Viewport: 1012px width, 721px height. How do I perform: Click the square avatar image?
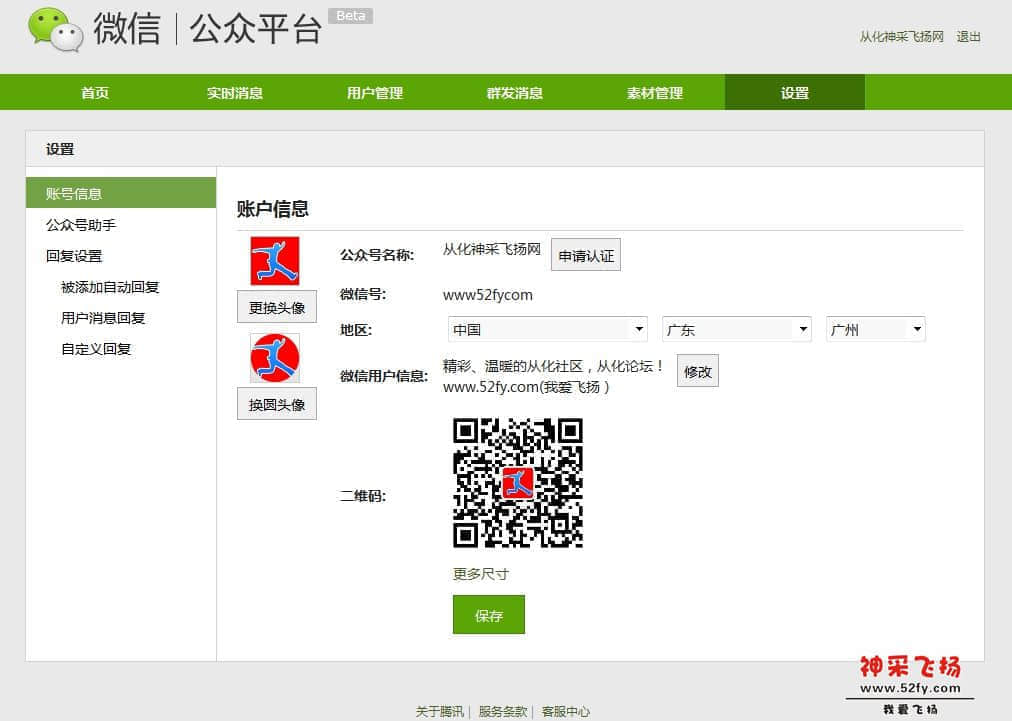tap(275, 261)
